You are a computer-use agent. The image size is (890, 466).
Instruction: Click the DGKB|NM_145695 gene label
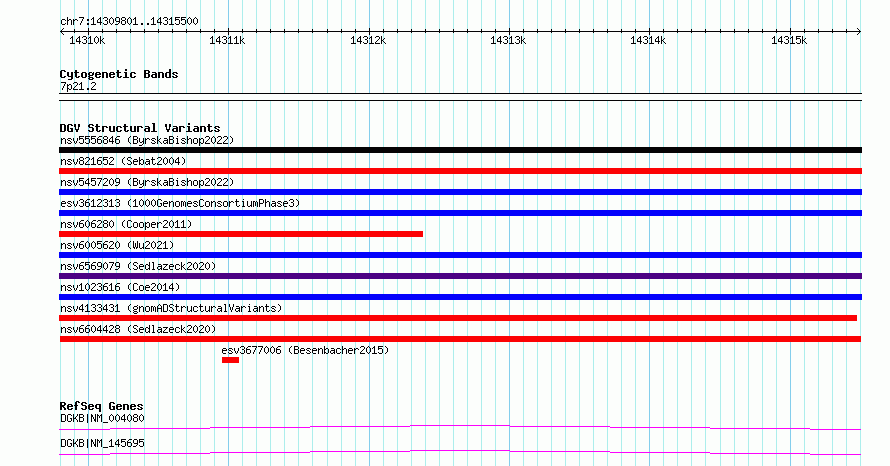[x=102, y=443]
